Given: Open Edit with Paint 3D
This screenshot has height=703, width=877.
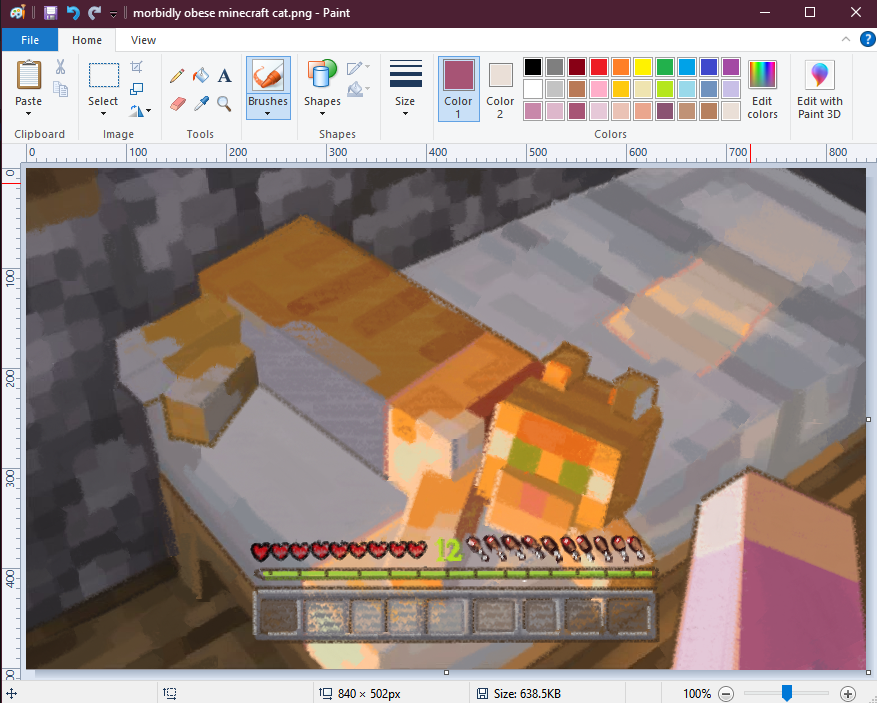Looking at the screenshot, I should (819, 89).
